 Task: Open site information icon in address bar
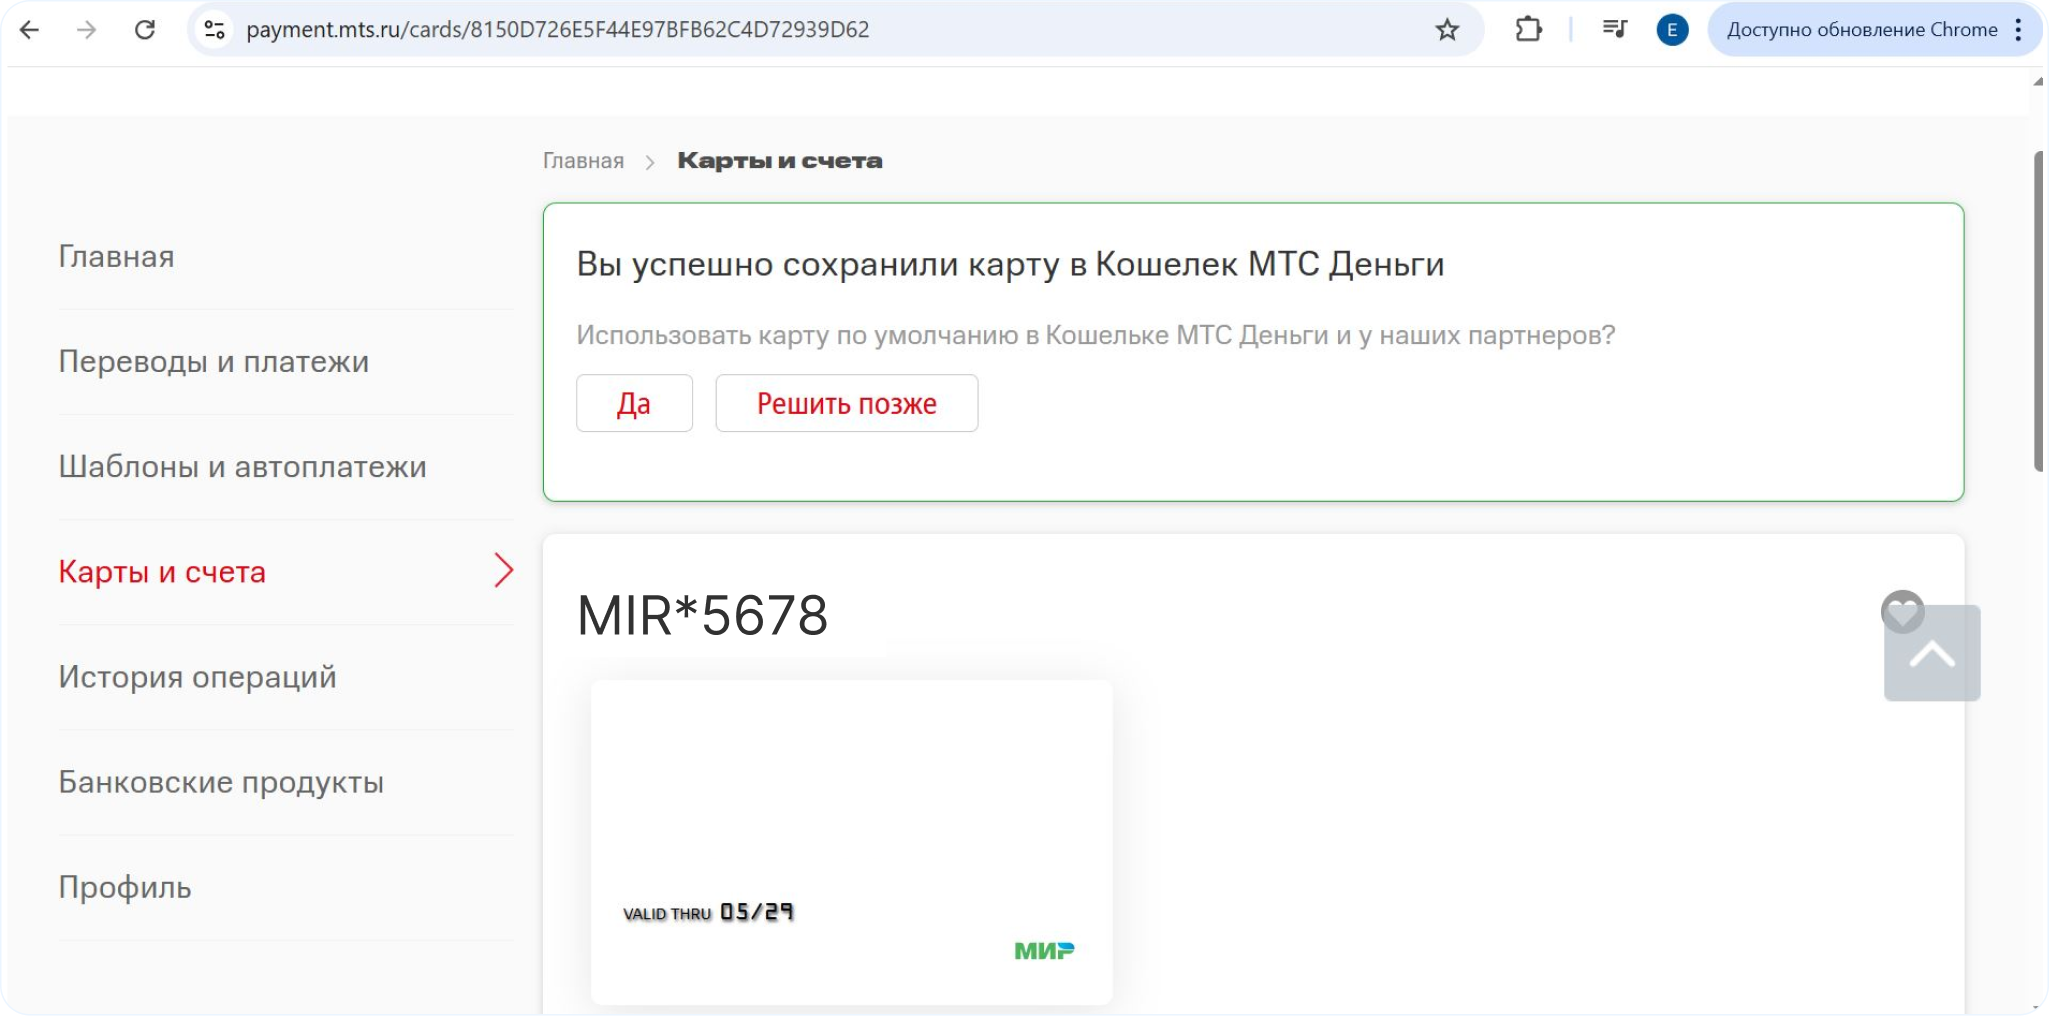tap(214, 30)
